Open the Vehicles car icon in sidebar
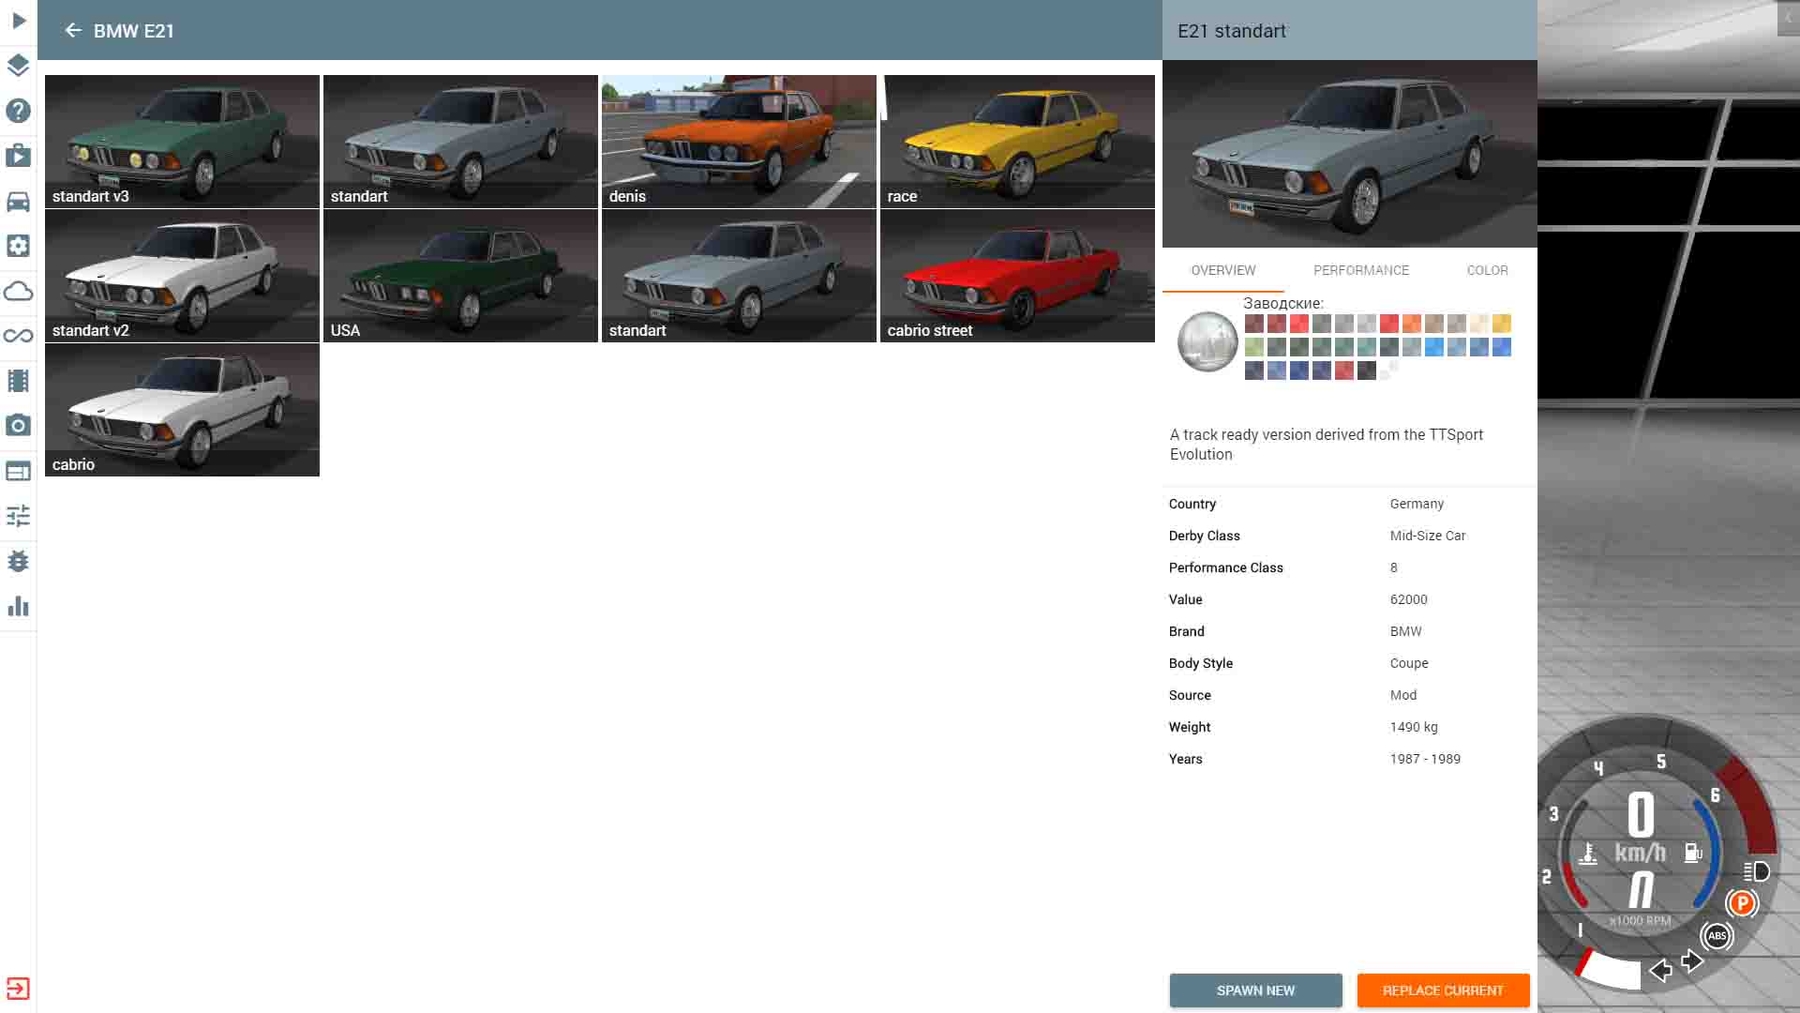This screenshot has height=1013, width=1800. (18, 201)
